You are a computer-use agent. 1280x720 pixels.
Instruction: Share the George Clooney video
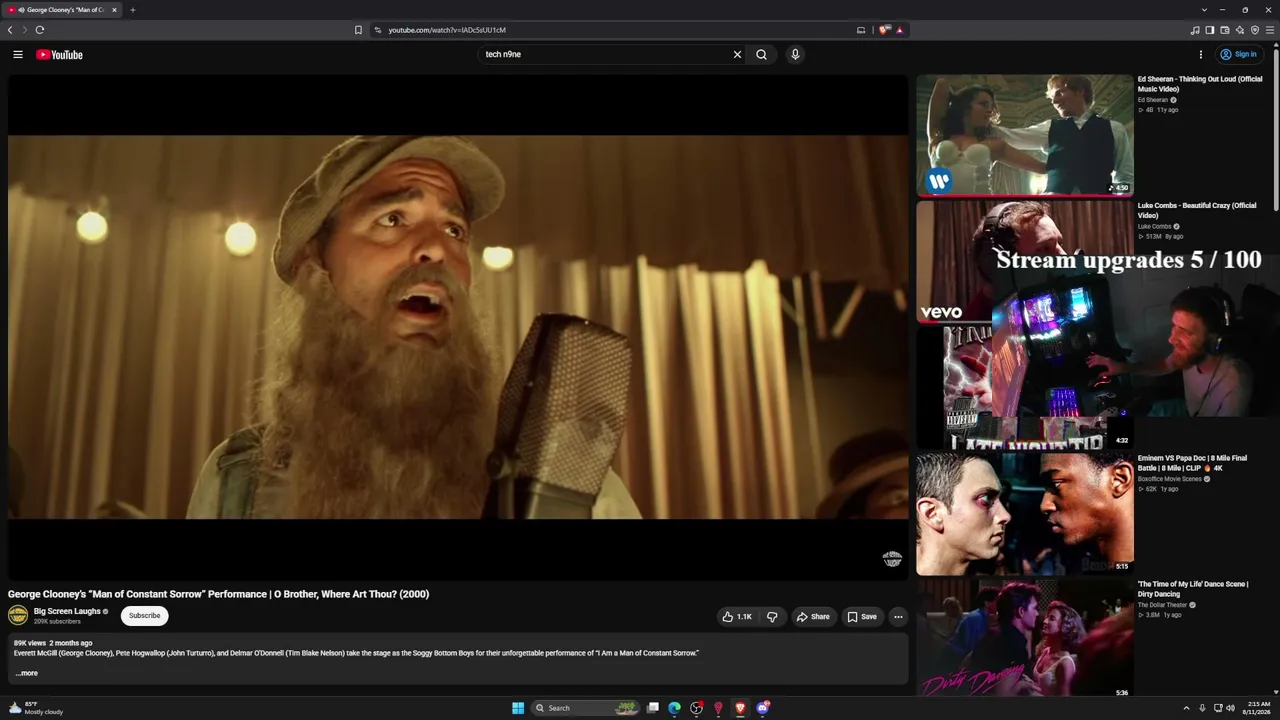click(x=812, y=617)
